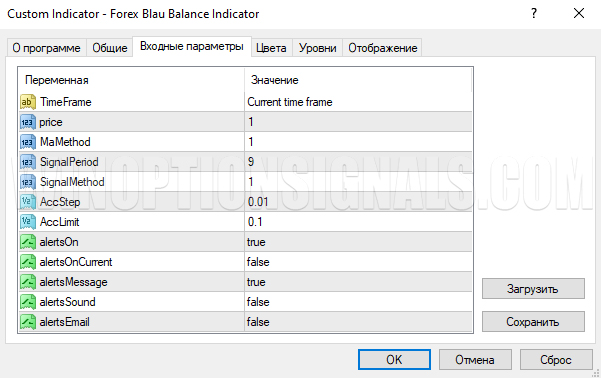Switch to the Общие tab
This screenshot has width=601, height=378.
(110, 48)
